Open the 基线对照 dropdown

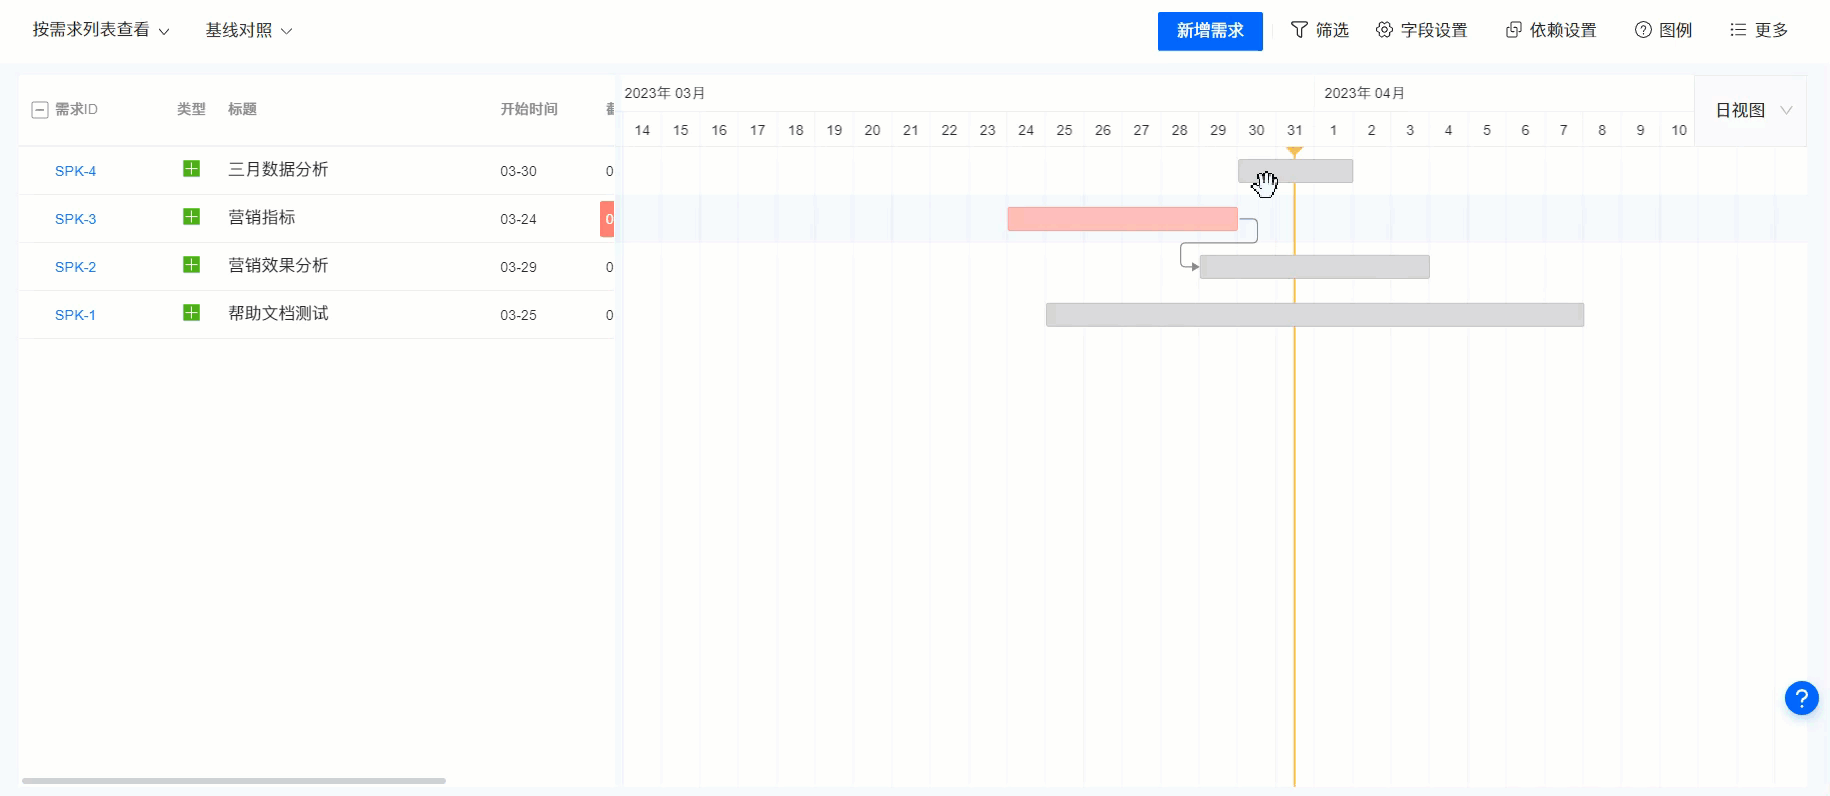tap(249, 30)
